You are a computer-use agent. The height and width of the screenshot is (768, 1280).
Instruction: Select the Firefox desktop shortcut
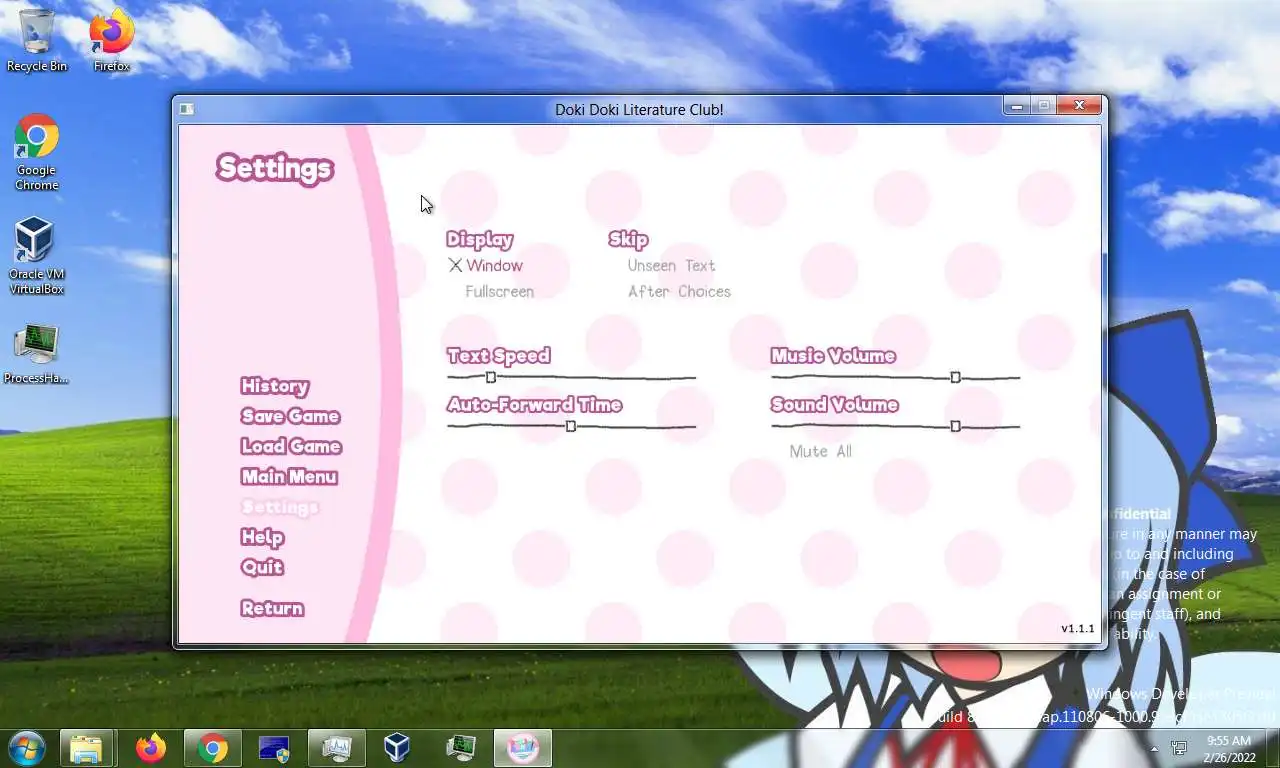click(111, 41)
